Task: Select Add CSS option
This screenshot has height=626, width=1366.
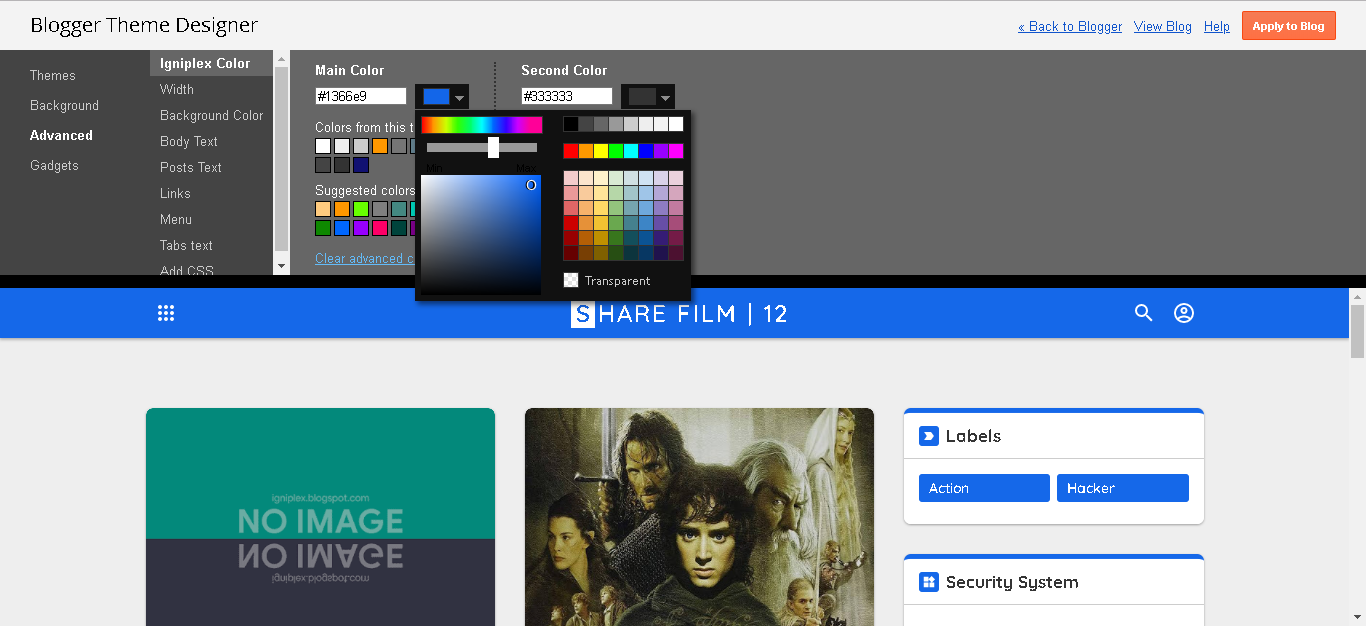Action: [187, 270]
